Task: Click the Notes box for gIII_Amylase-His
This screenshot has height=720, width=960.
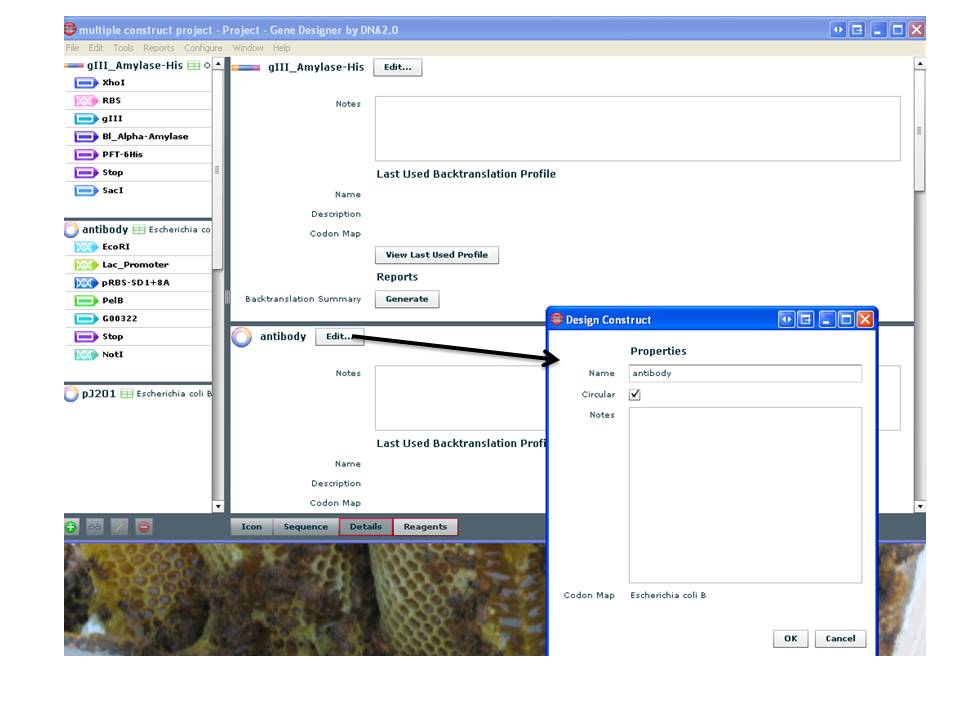Action: [x=637, y=129]
